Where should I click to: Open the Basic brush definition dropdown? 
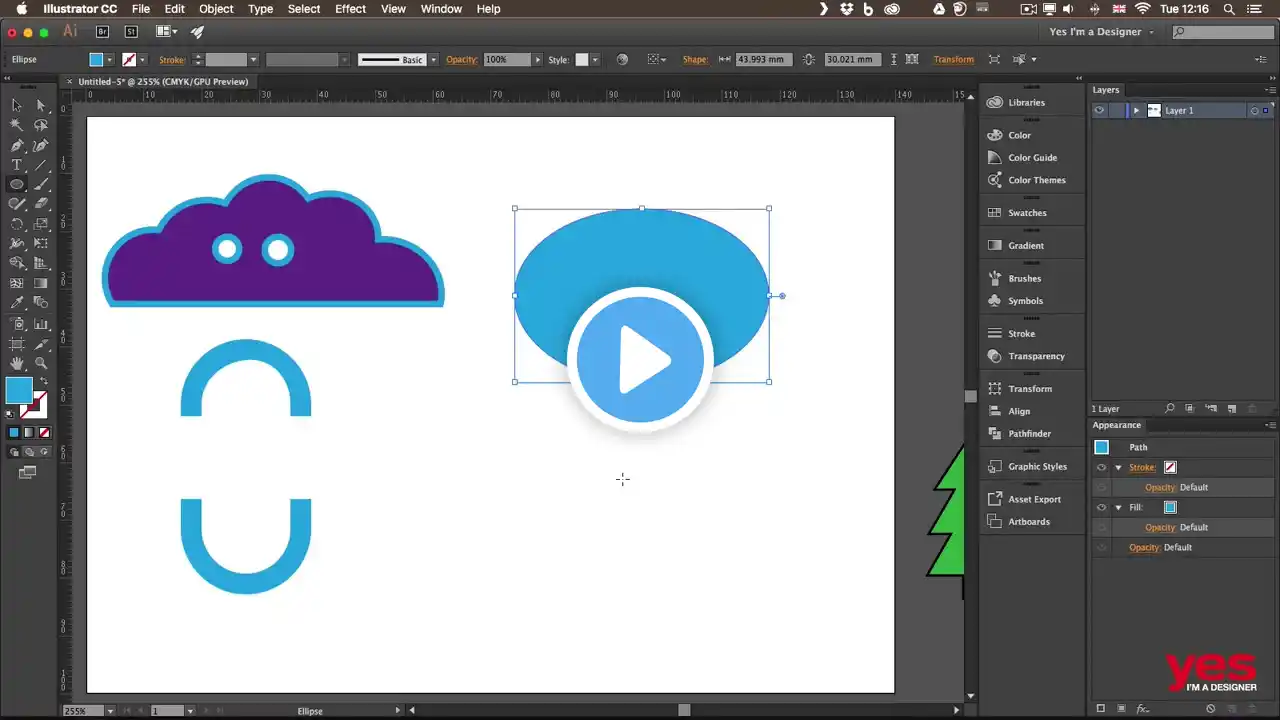tap(432, 60)
